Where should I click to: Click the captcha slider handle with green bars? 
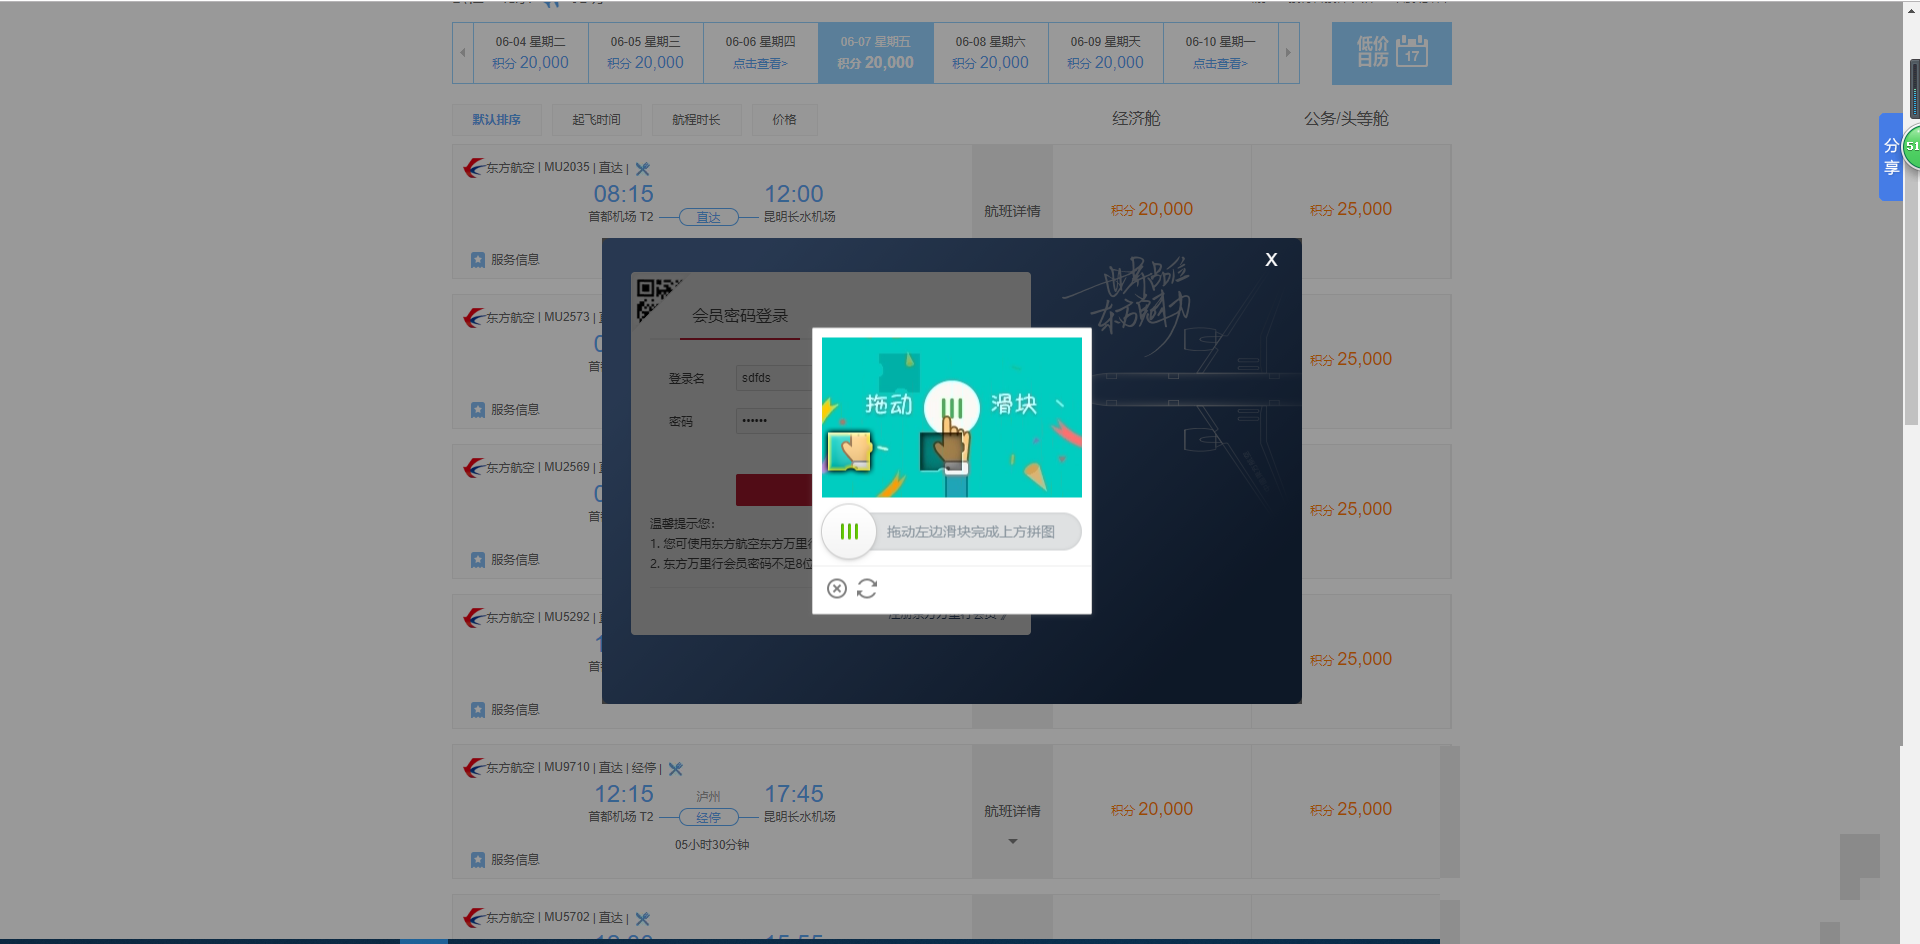(x=849, y=532)
